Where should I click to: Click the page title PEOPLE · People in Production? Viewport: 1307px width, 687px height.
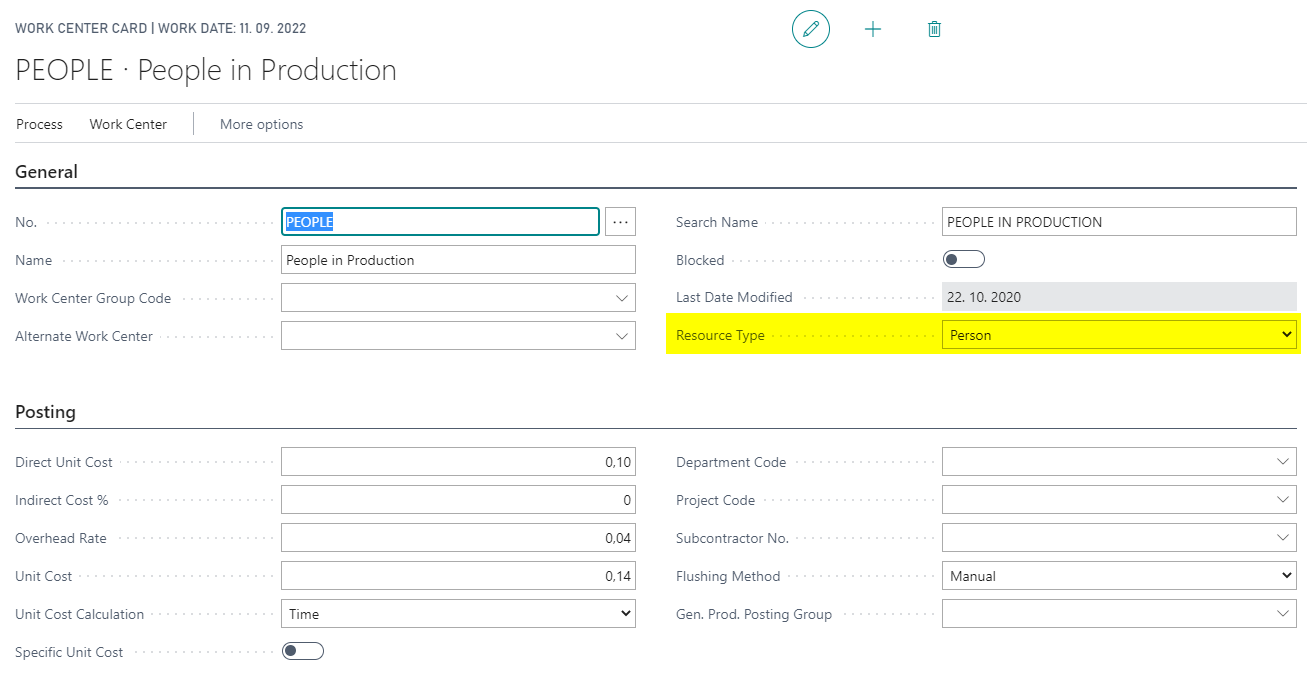point(206,70)
